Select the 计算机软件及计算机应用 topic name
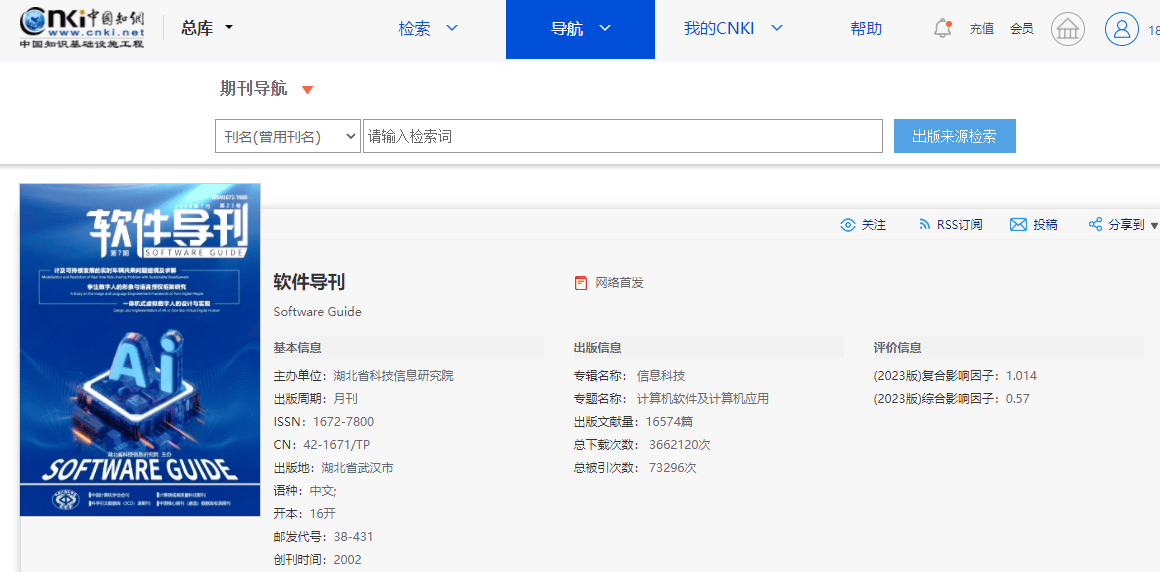Viewport: 1160px width, 572px height. pos(703,399)
